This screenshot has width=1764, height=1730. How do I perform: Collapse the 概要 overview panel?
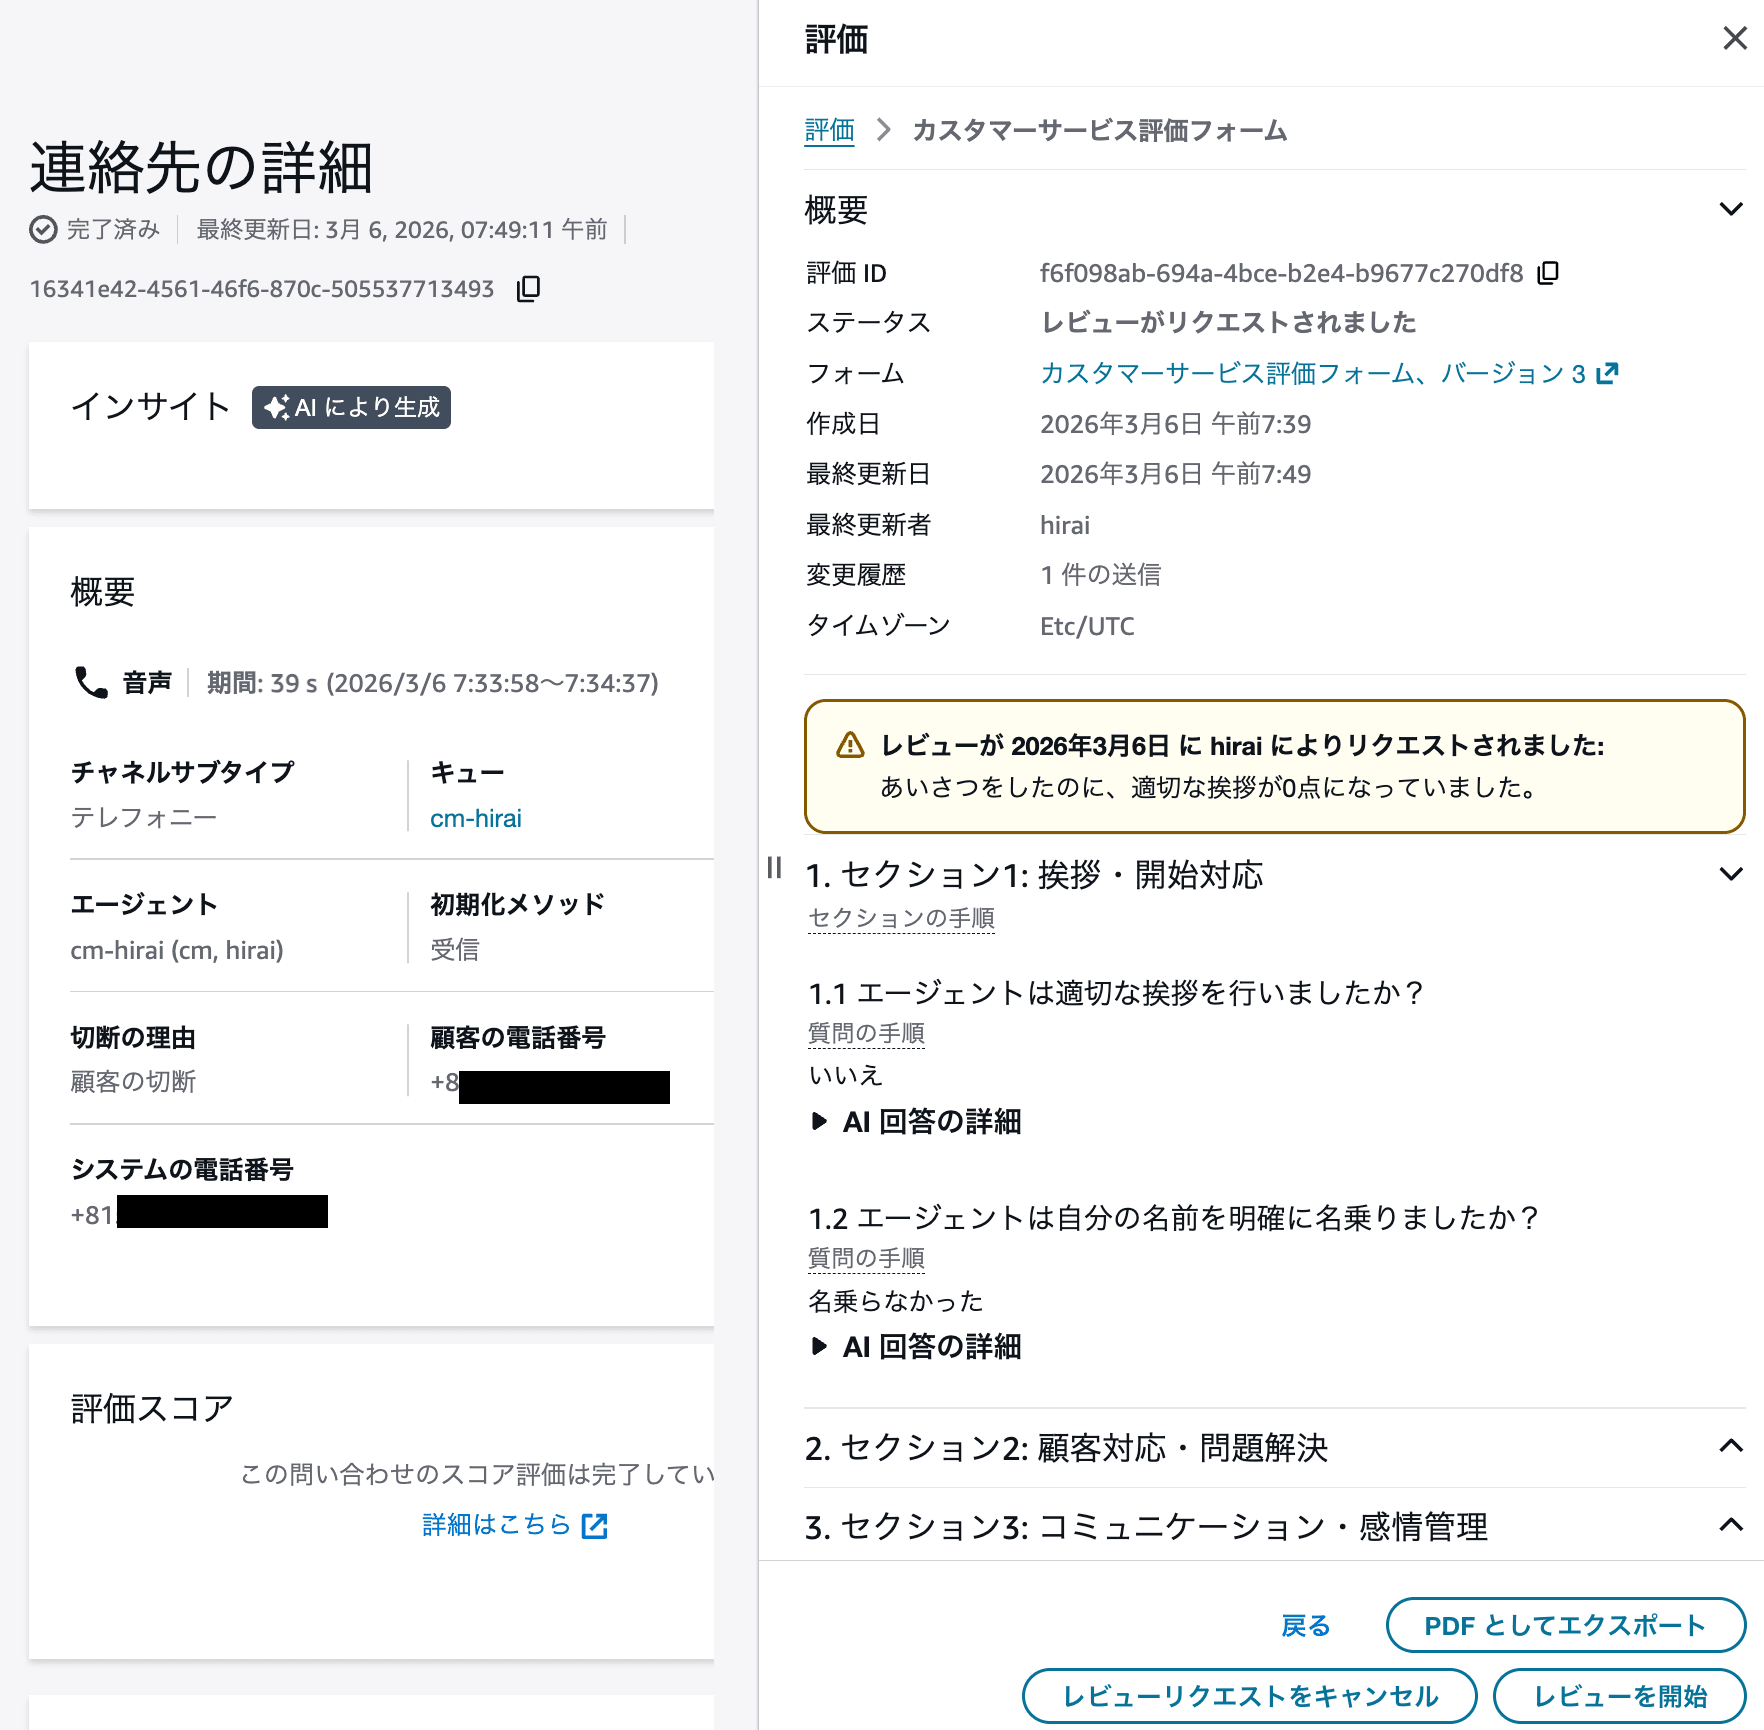[1731, 209]
